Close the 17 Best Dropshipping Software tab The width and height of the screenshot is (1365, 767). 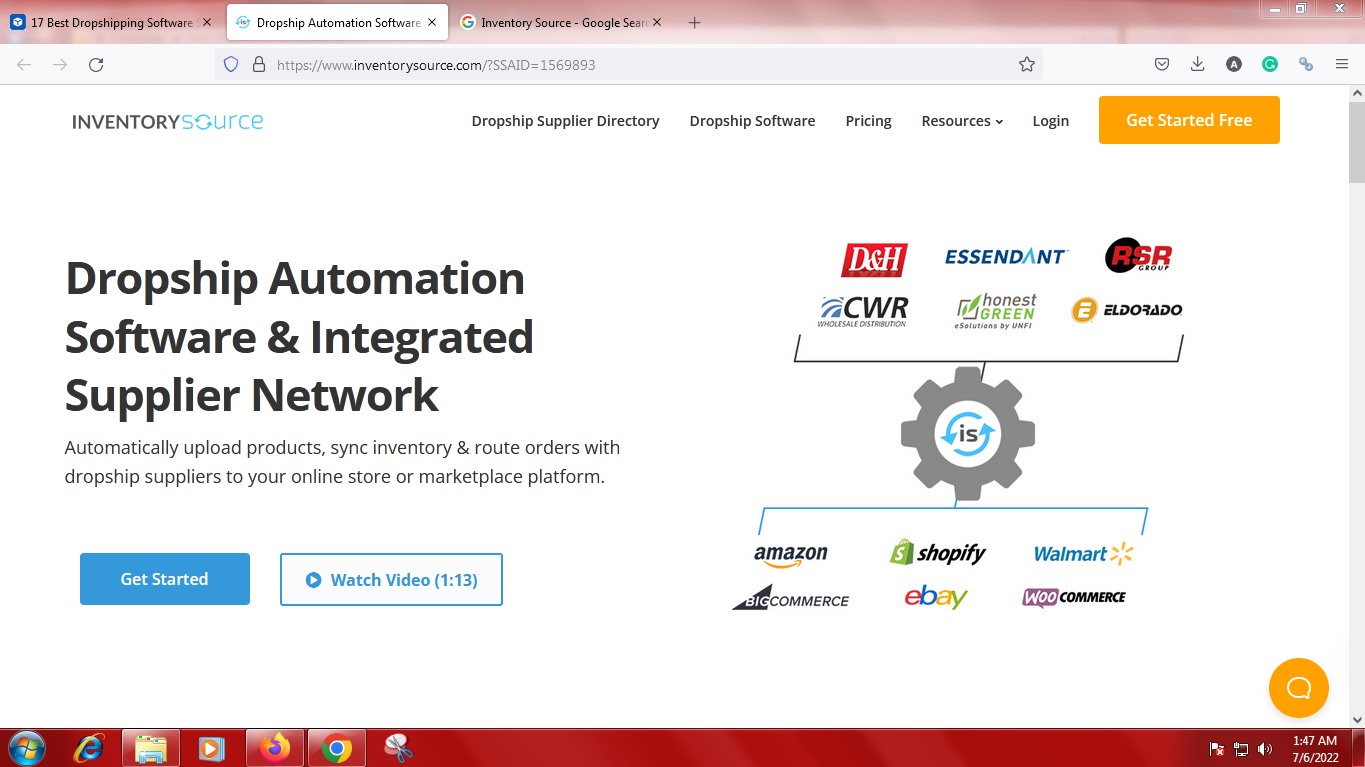[207, 22]
